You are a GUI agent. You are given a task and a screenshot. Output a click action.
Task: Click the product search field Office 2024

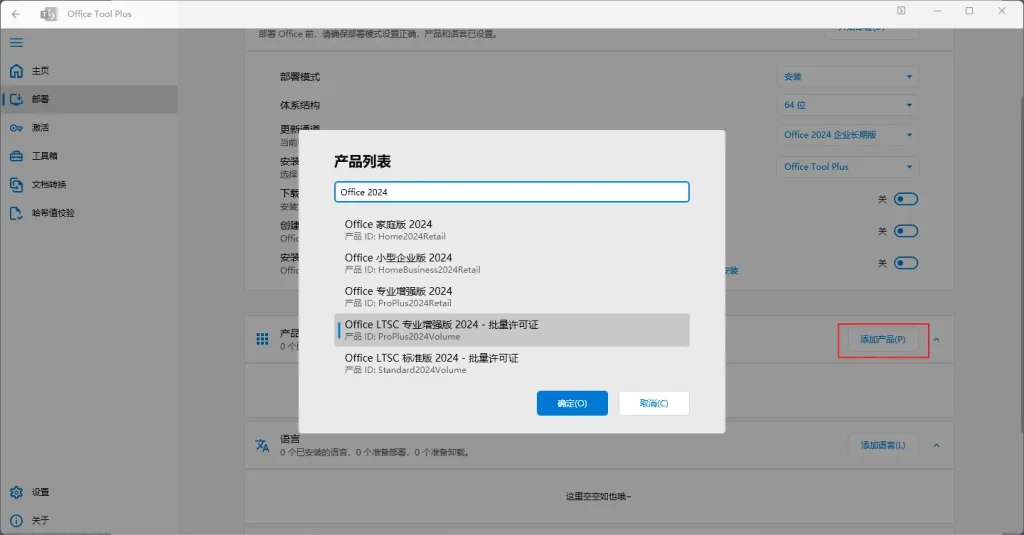tap(511, 192)
